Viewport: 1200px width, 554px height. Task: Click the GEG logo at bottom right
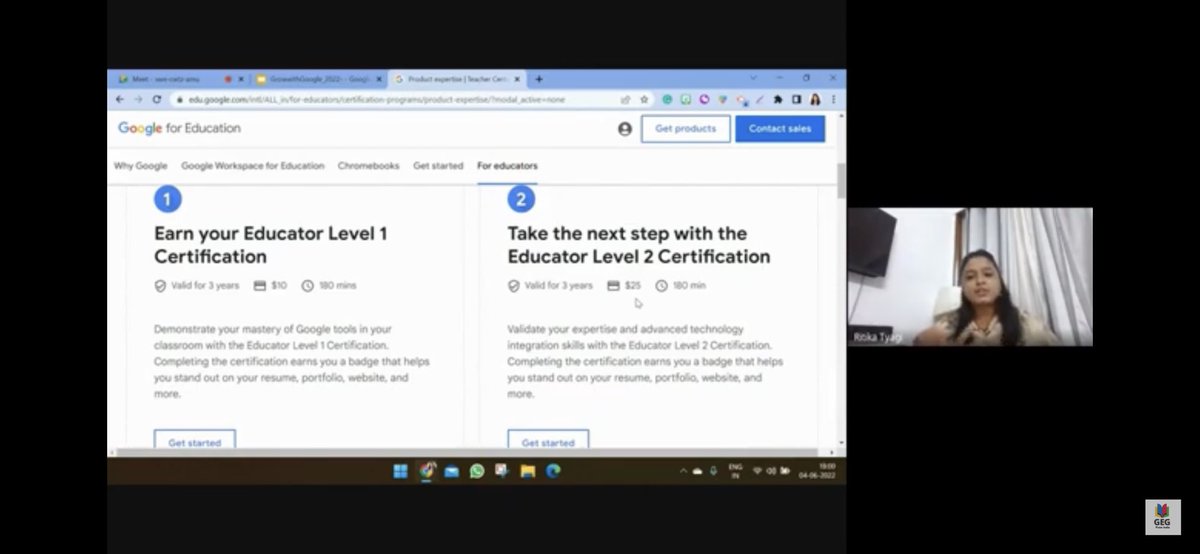(x=1161, y=517)
